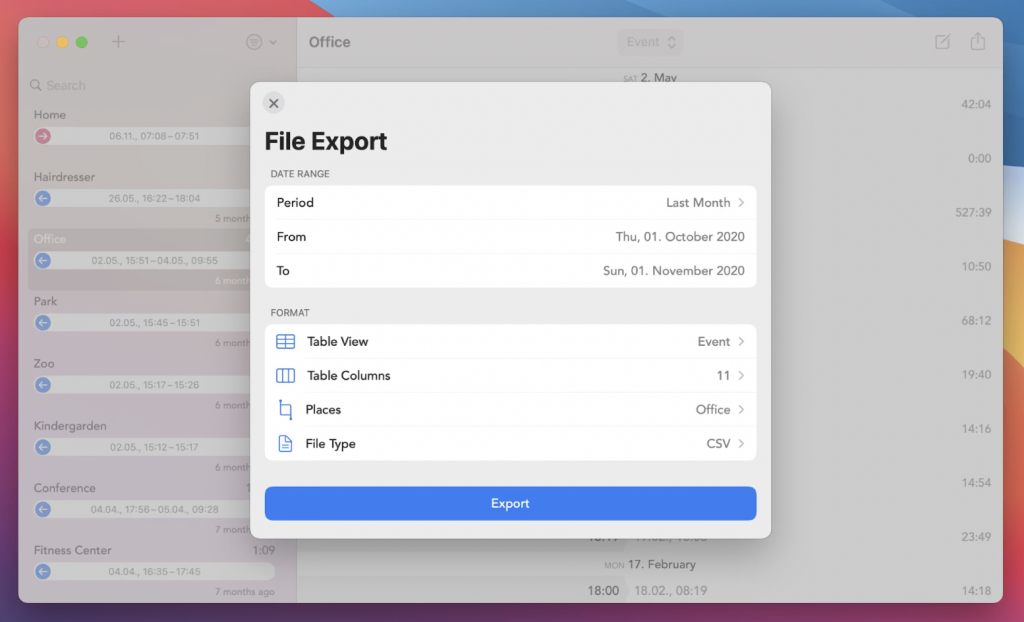Click the Home visit time 06.11., 07:08–07:51
Image resolution: width=1024 pixels, height=622 pixels.
(154, 136)
